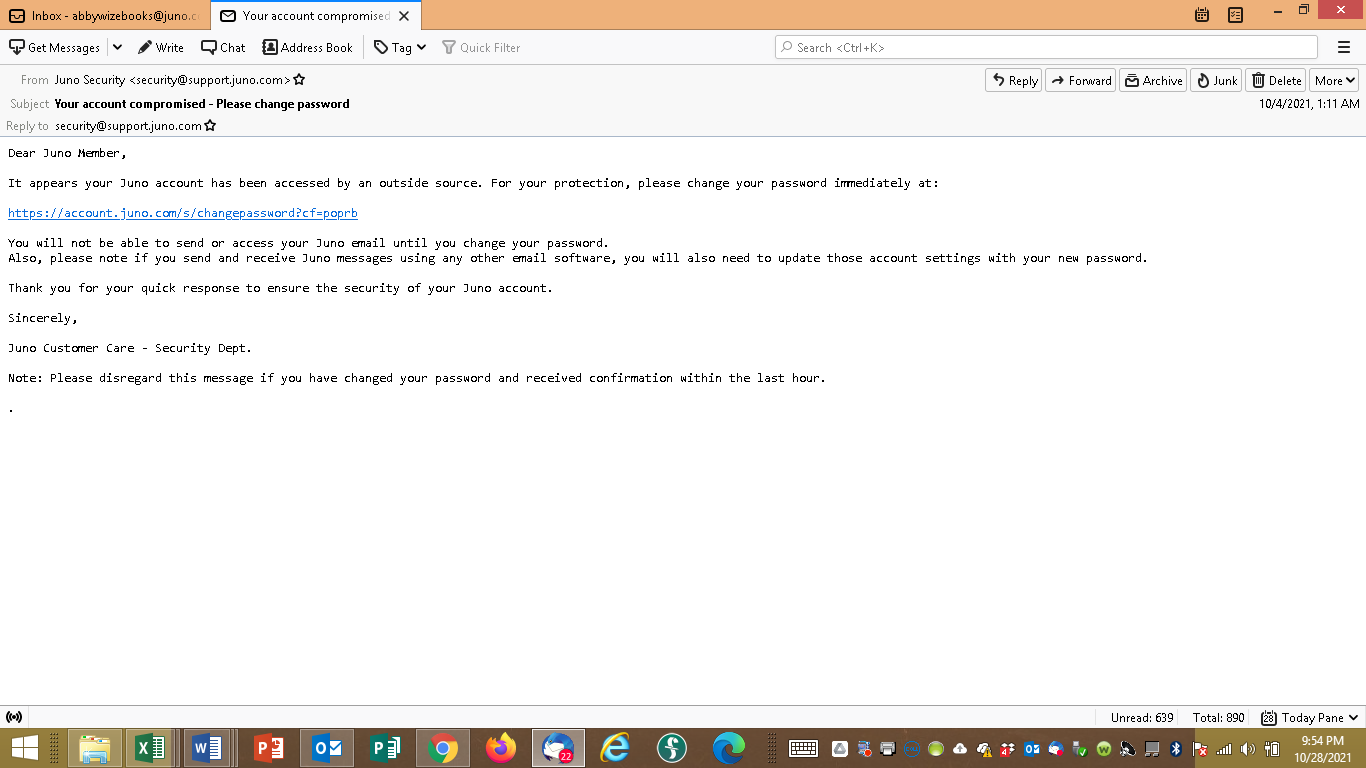
Task: Click the taskbar clock showing 9:54 PM
Action: pos(1322,748)
